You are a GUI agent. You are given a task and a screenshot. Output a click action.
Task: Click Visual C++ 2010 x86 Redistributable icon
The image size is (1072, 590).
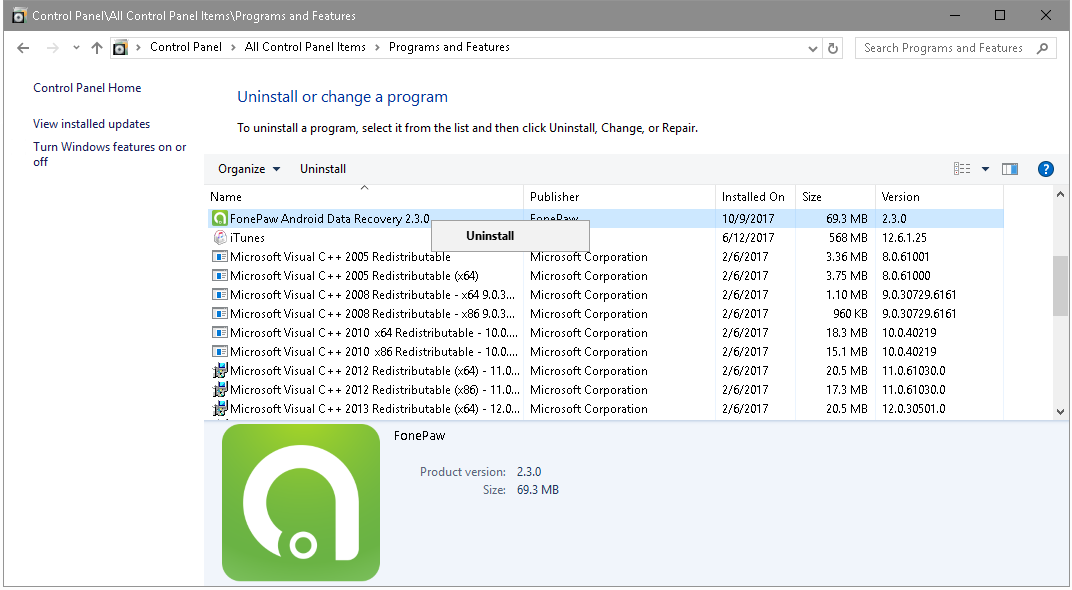point(219,352)
